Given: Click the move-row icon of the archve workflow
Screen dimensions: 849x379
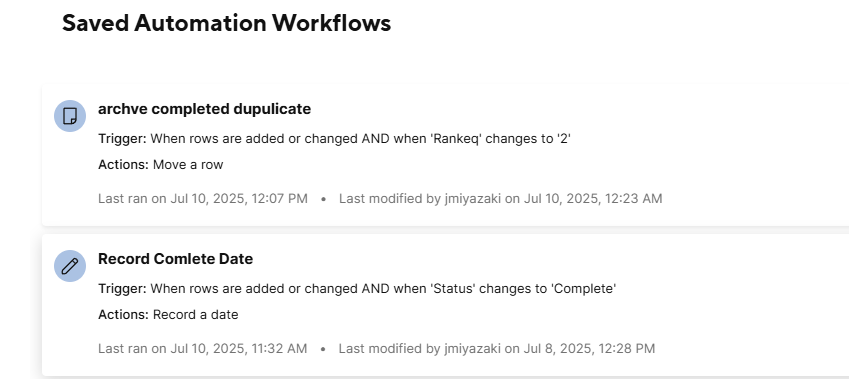Looking at the screenshot, I should pyautogui.click(x=70, y=116).
